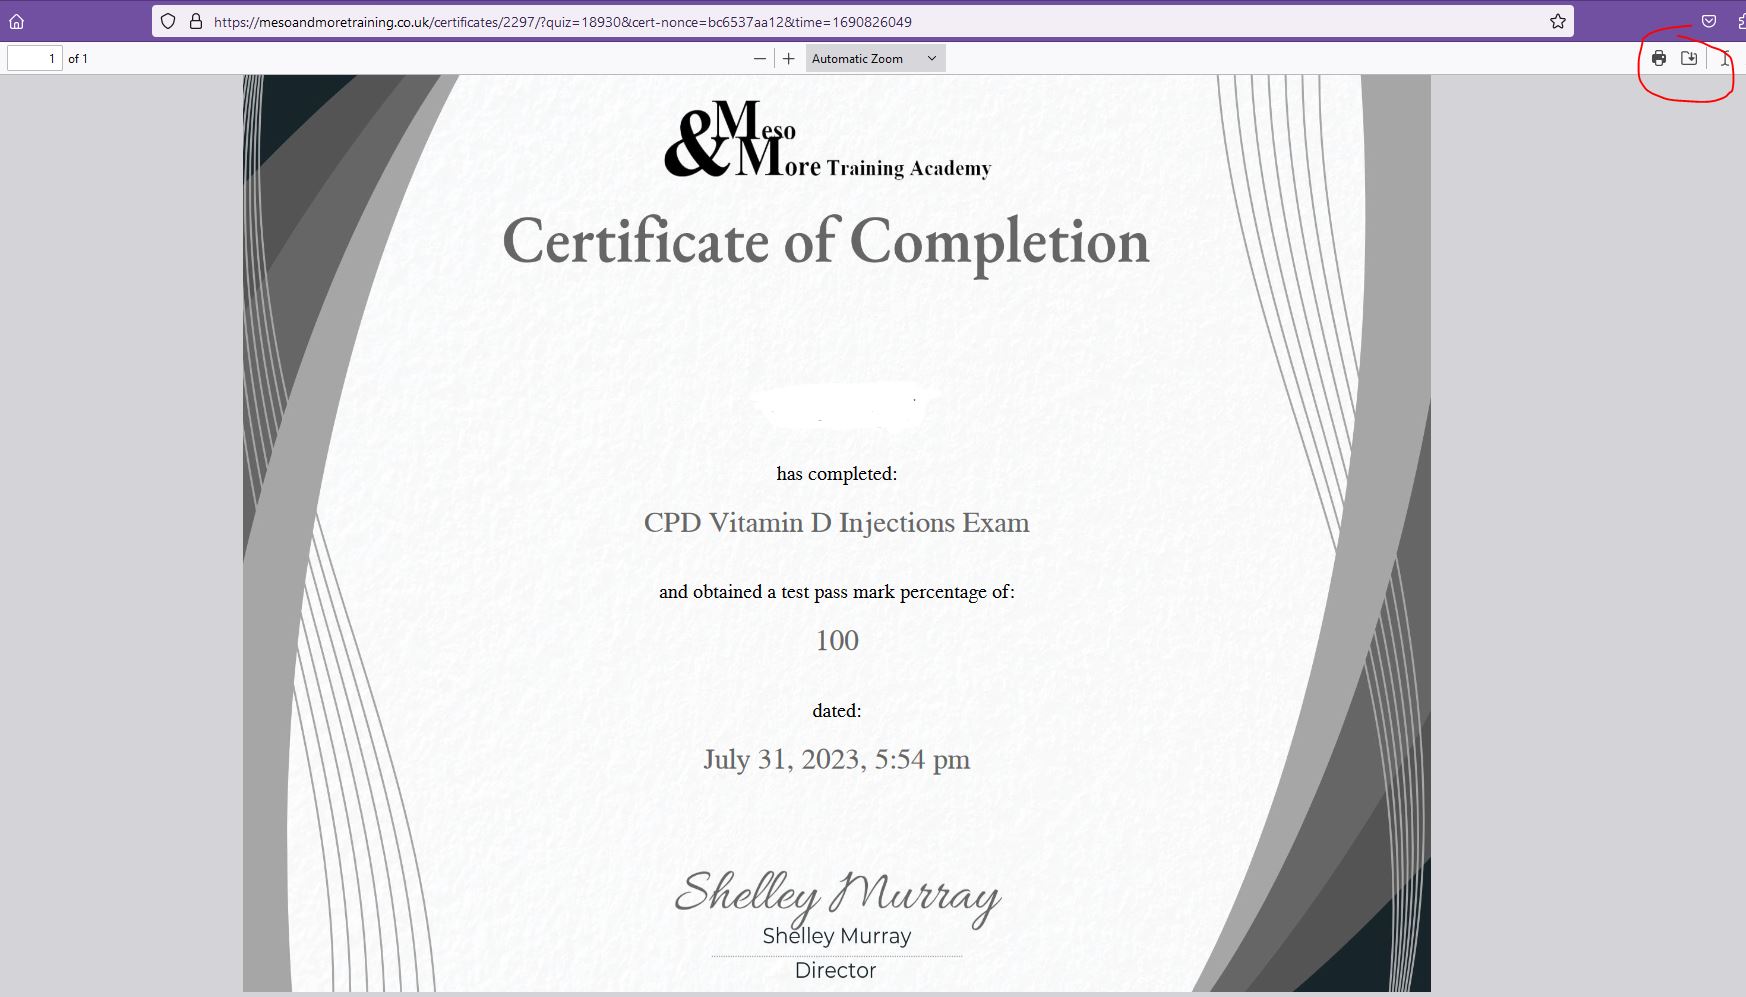1746x997 pixels.
Task: Click the padlock site security icon
Action: tap(195, 21)
